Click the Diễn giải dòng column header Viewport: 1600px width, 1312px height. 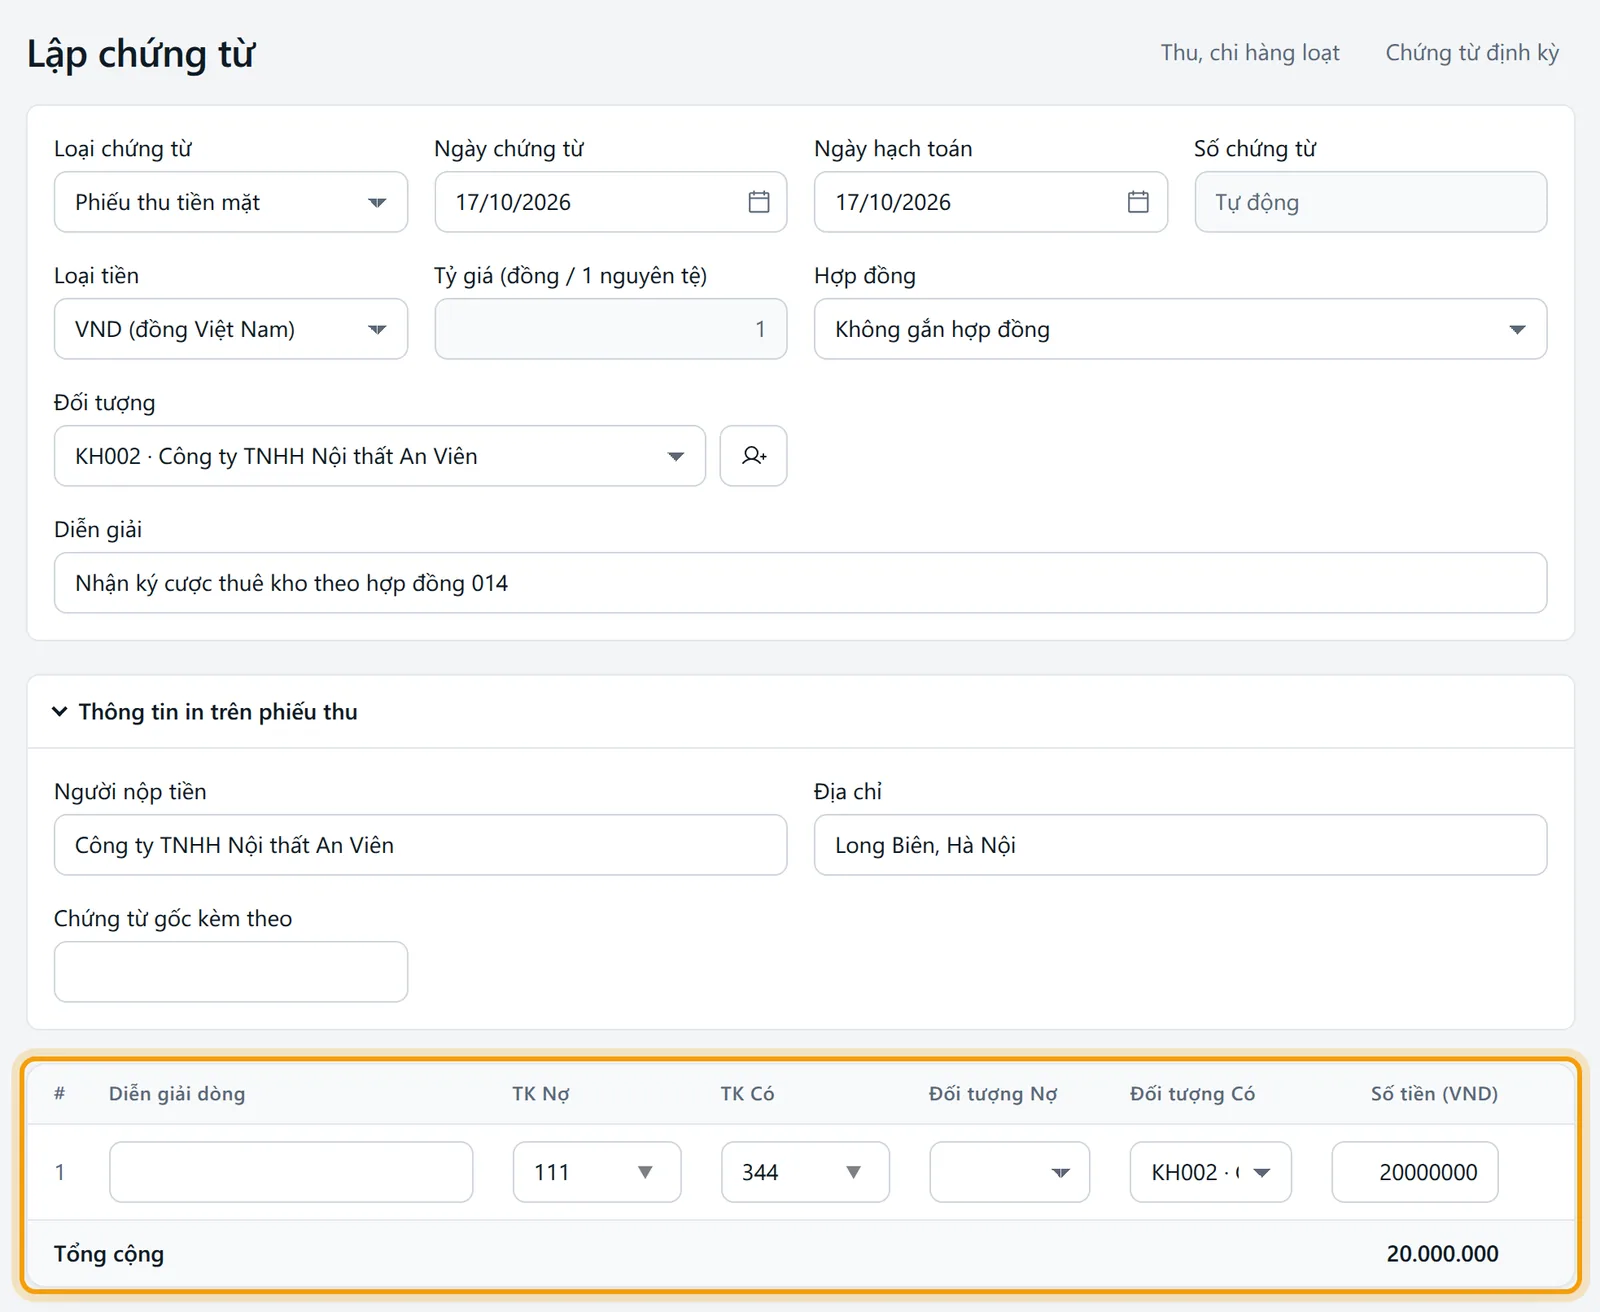coord(177,1094)
